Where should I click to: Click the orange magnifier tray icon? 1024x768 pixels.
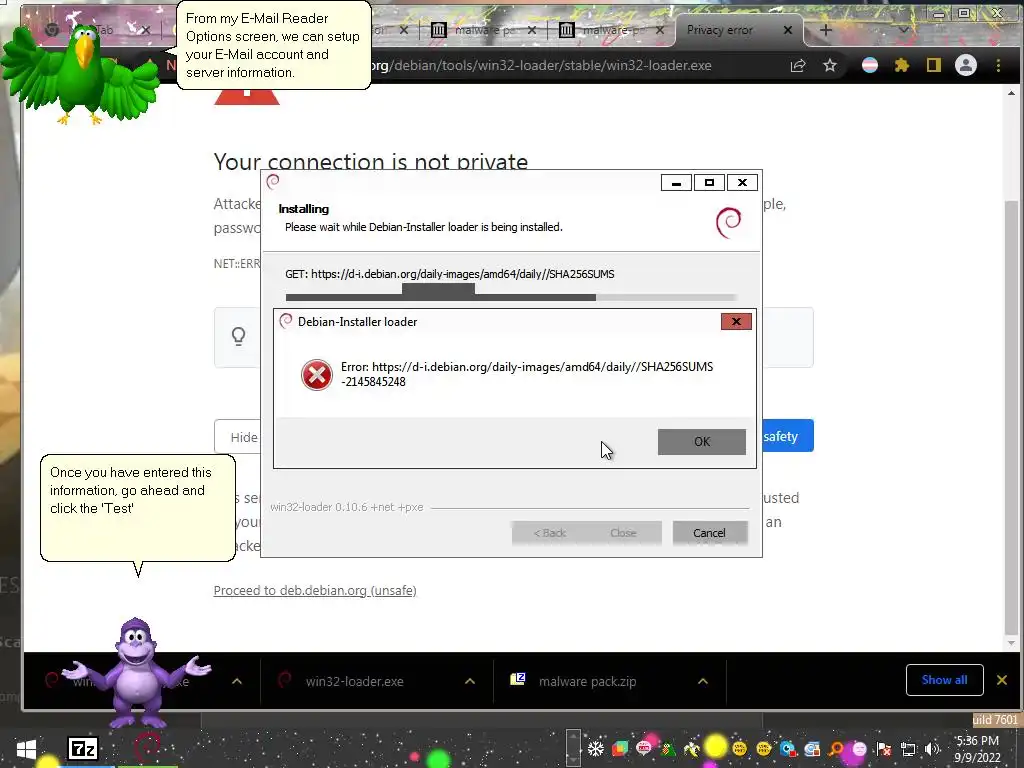click(x=836, y=749)
